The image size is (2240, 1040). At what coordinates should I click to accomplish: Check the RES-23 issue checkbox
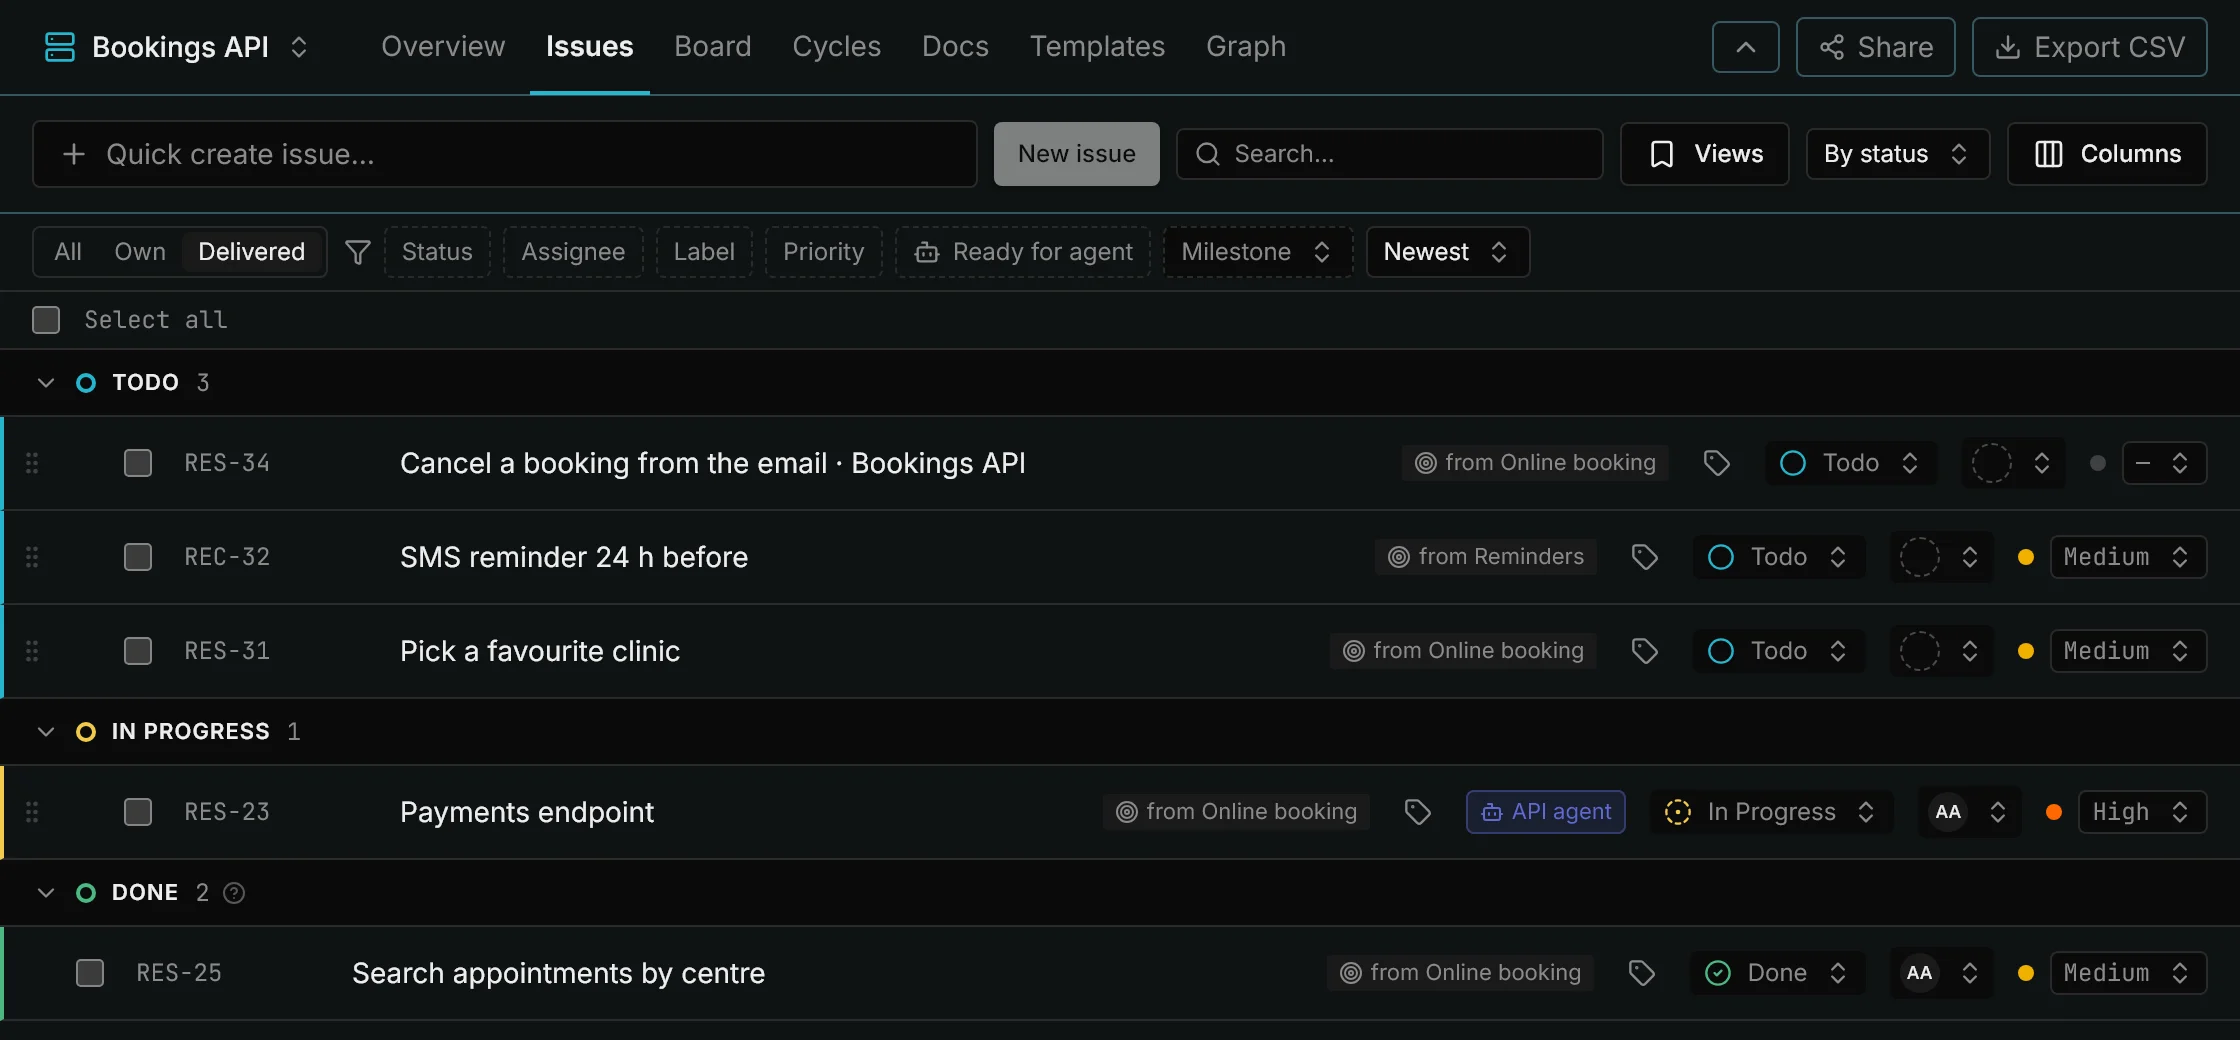[138, 812]
